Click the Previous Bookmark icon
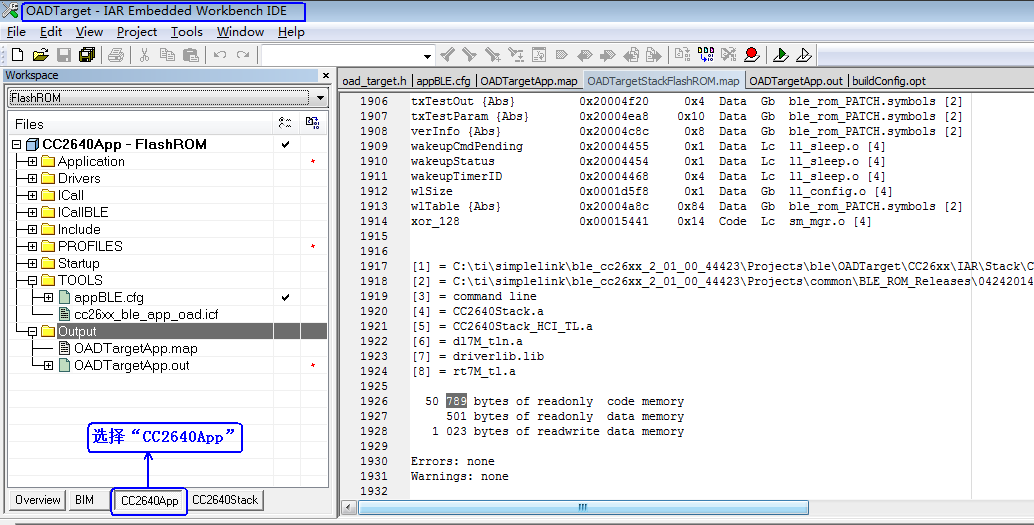Viewport: 1034px width, 525px height. coord(584,55)
